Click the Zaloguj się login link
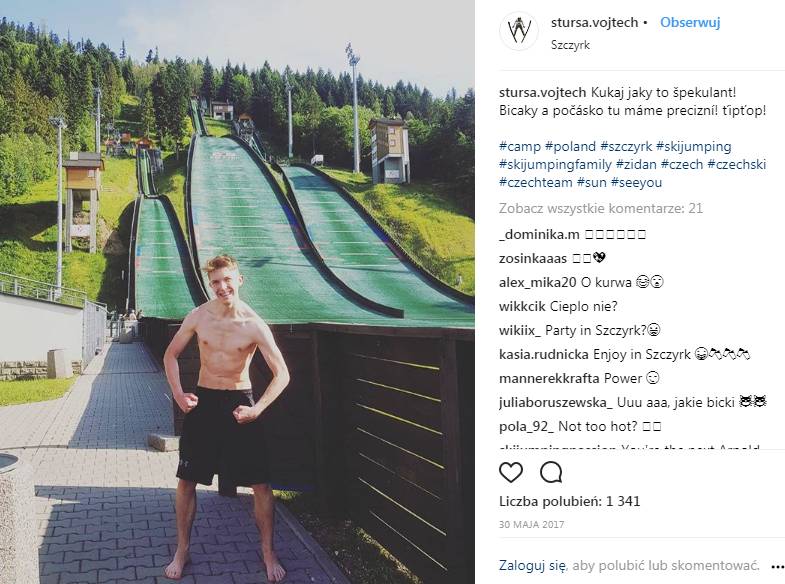Viewport: 785px width, 584px height. click(x=532, y=565)
